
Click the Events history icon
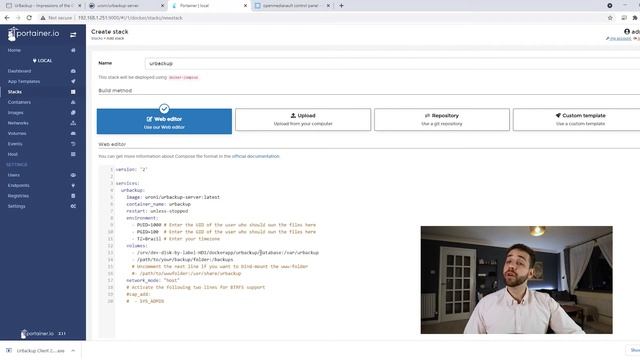[73, 144]
